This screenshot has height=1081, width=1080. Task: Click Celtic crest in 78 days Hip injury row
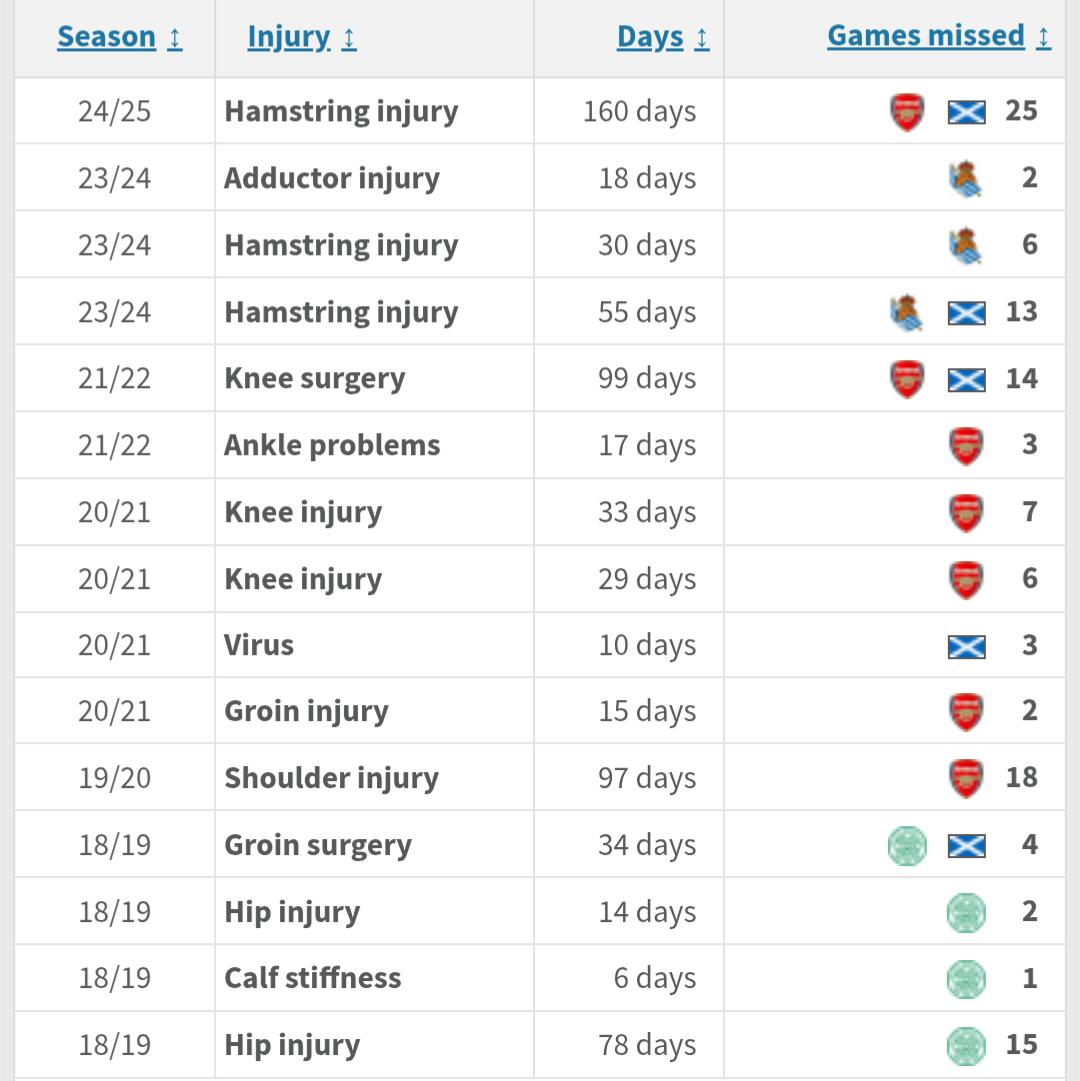pos(966,1046)
